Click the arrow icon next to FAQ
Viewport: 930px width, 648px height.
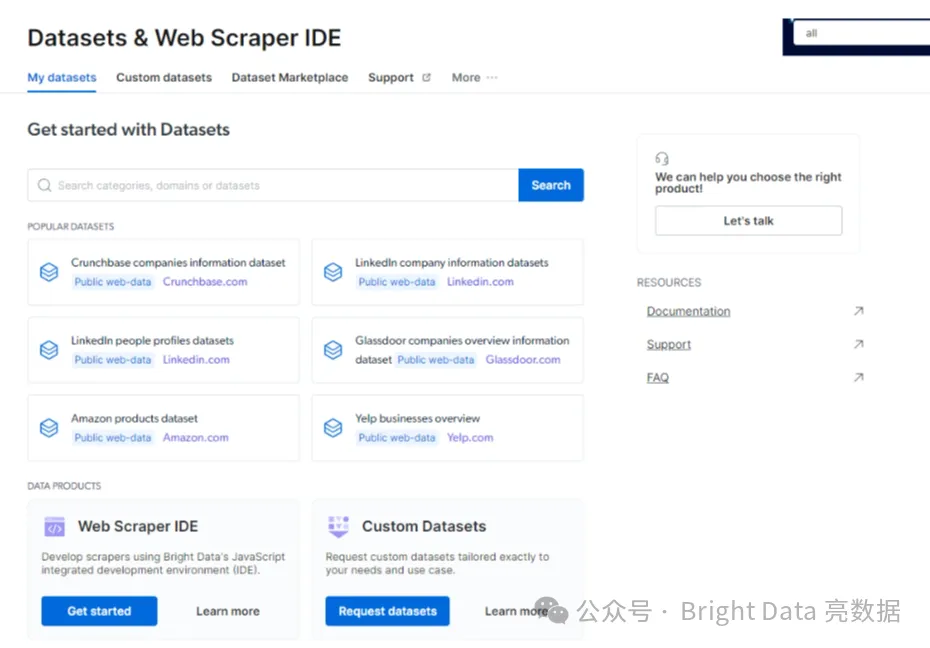[857, 378]
